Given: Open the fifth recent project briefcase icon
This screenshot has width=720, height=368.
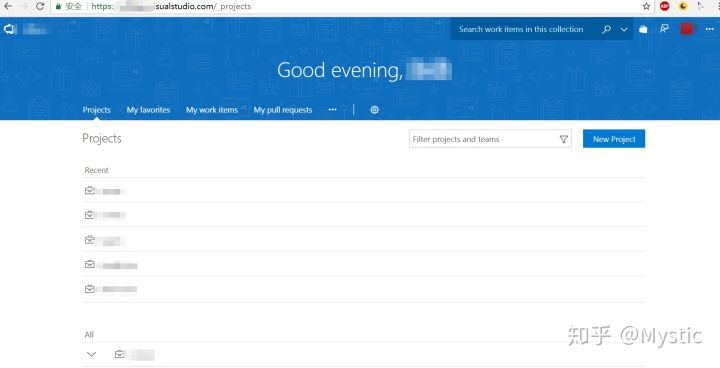Looking at the screenshot, I should point(90,289).
